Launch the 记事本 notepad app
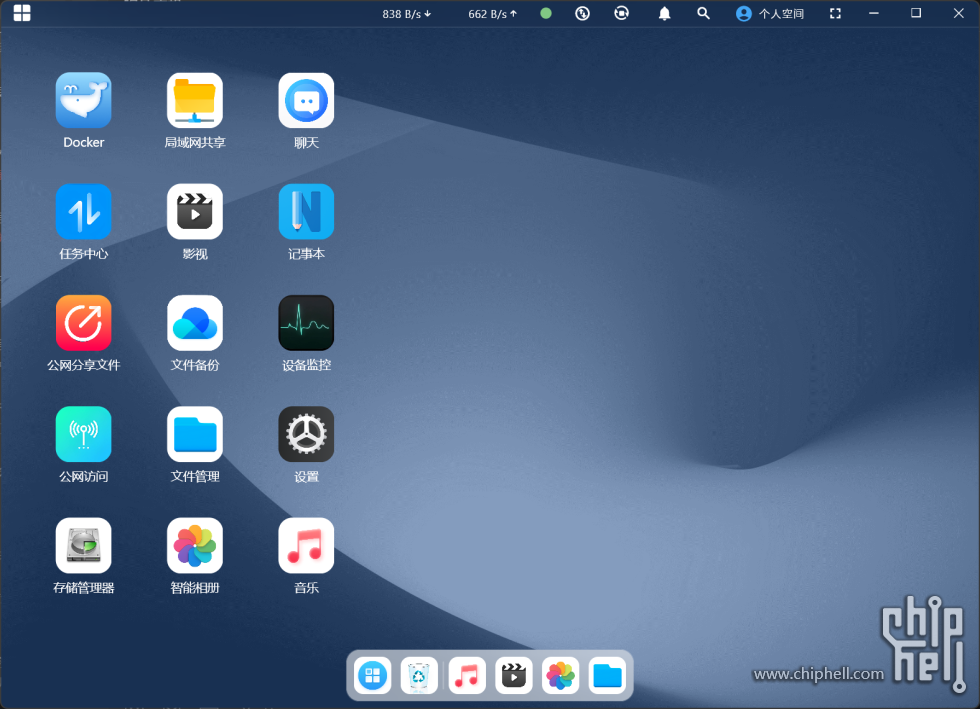The height and width of the screenshot is (709, 980). coord(306,212)
